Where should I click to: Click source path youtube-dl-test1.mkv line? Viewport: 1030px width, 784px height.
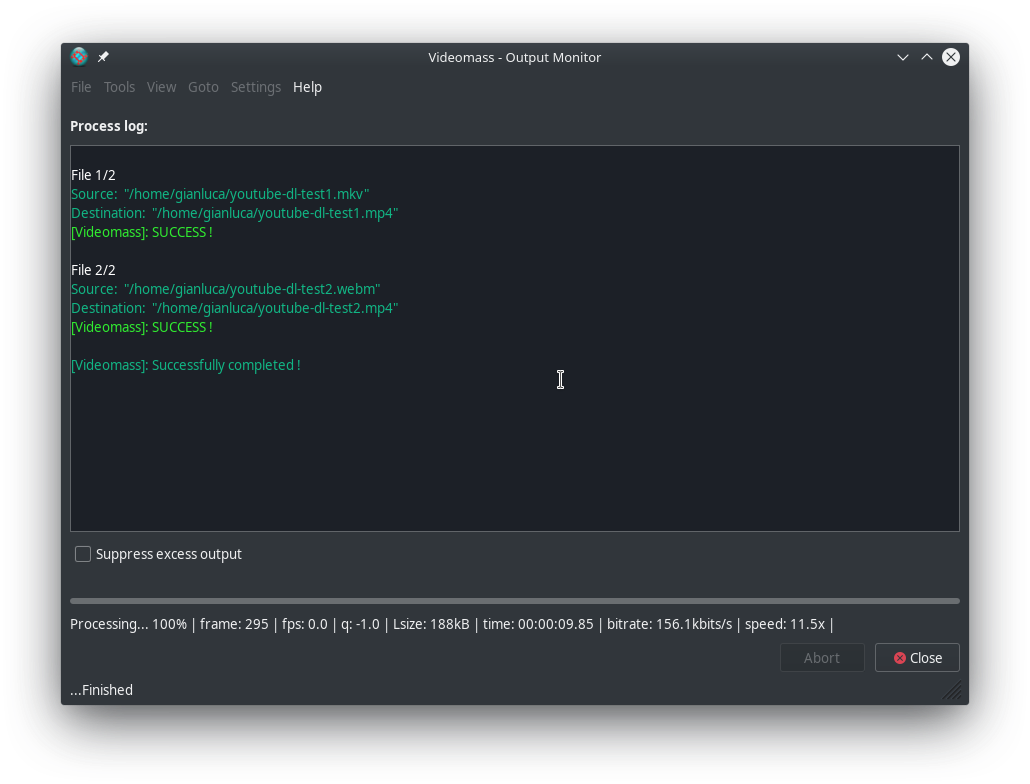tap(220, 194)
